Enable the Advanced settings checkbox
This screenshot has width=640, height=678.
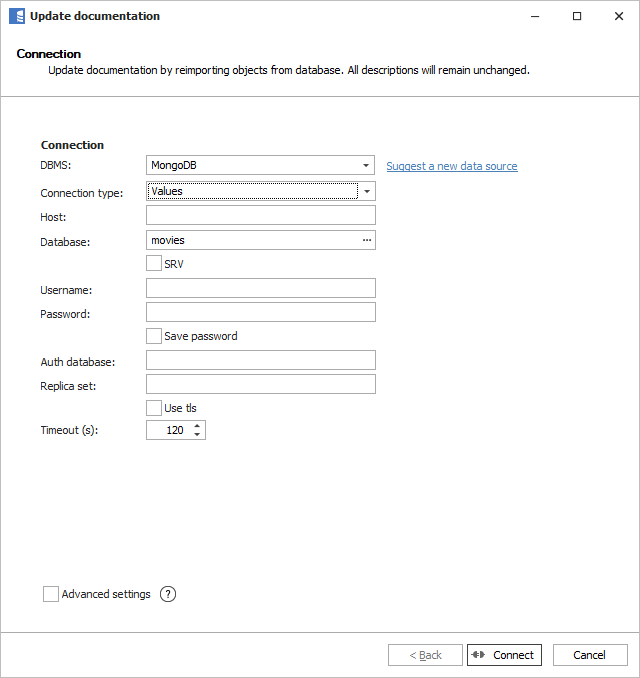pos(51,594)
